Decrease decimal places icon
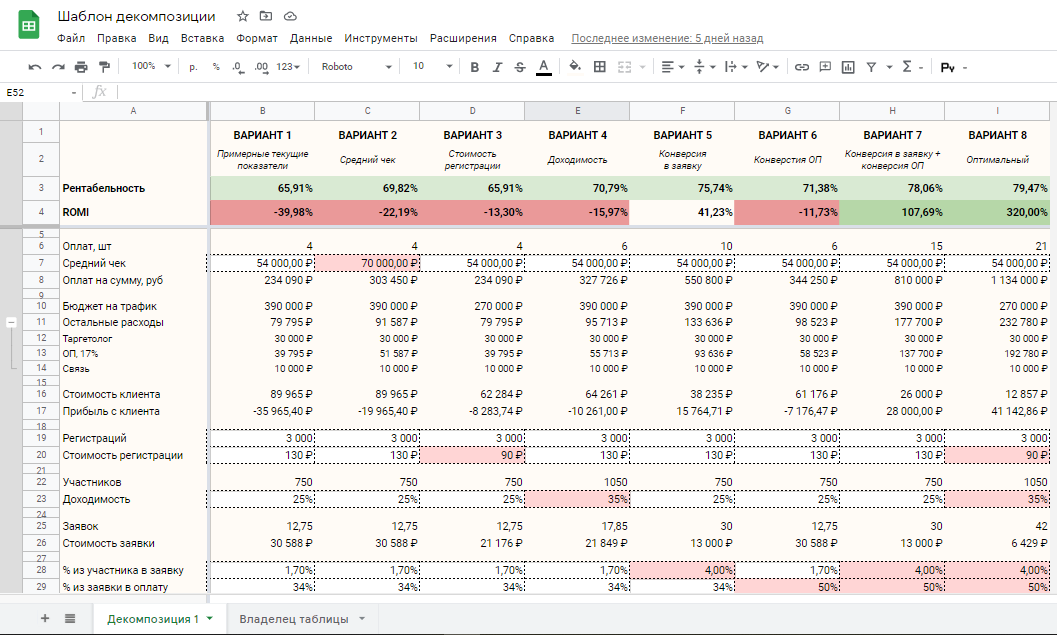Screen dimensions: 1057x635 [x=237, y=67]
